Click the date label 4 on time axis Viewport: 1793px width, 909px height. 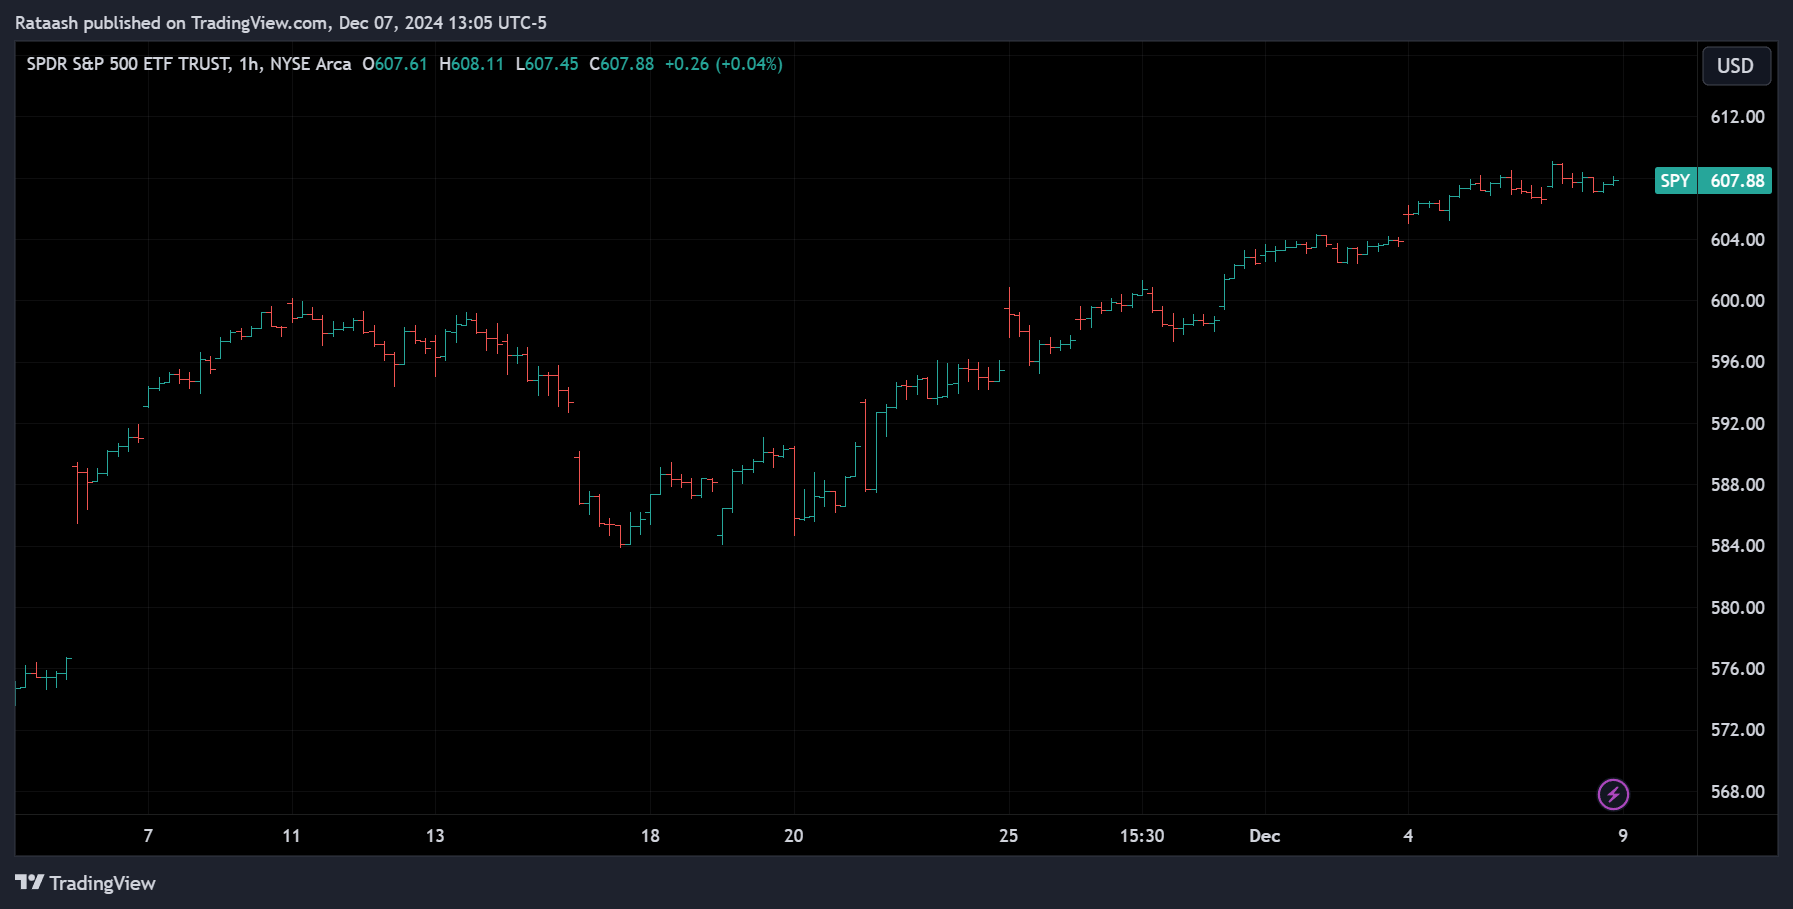[x=1408, y=836]
